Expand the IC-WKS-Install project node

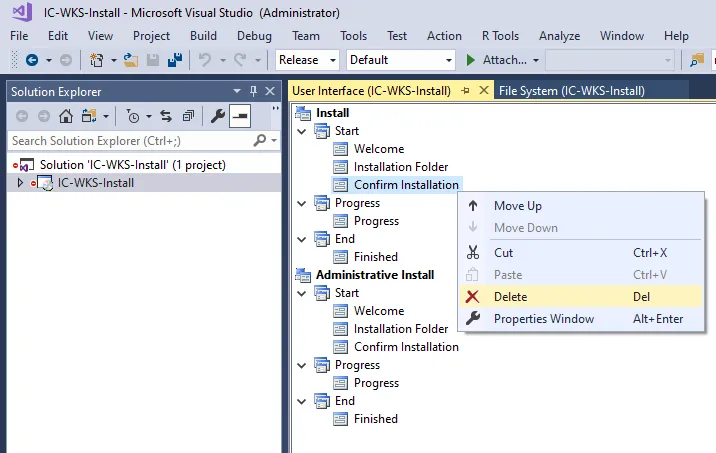pyautogui.click(x=20, y=183)
